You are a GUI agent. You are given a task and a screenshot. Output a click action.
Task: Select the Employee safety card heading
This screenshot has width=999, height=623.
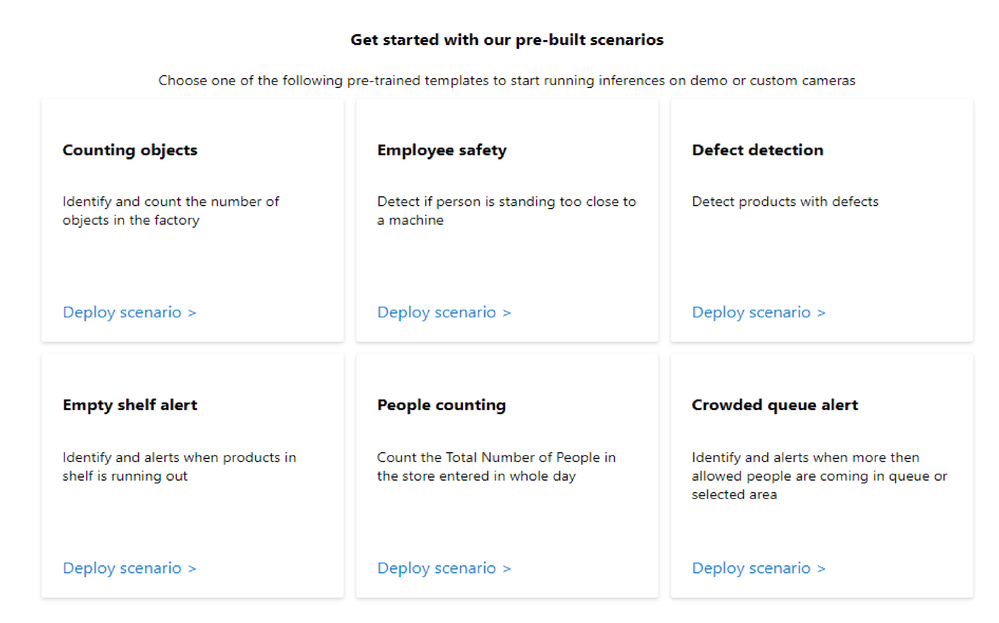coord(442,150)
